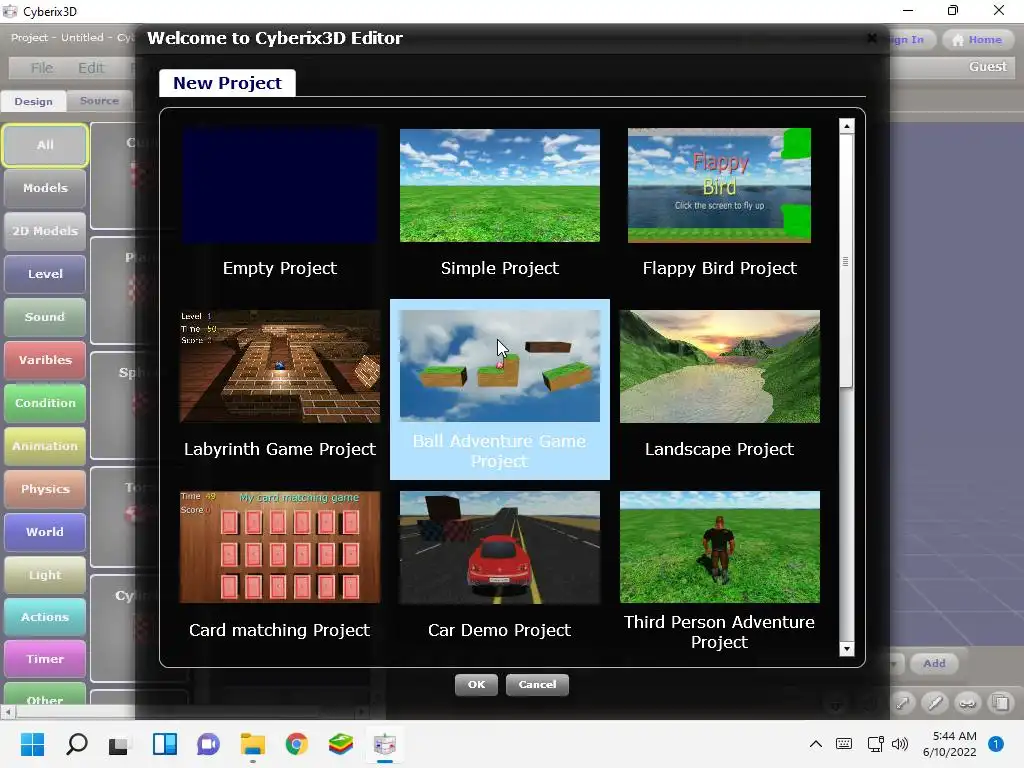Screen dimensions: 1024x768
Task: Open BlueStacks from the taskbar
Action: pos(340,744)
